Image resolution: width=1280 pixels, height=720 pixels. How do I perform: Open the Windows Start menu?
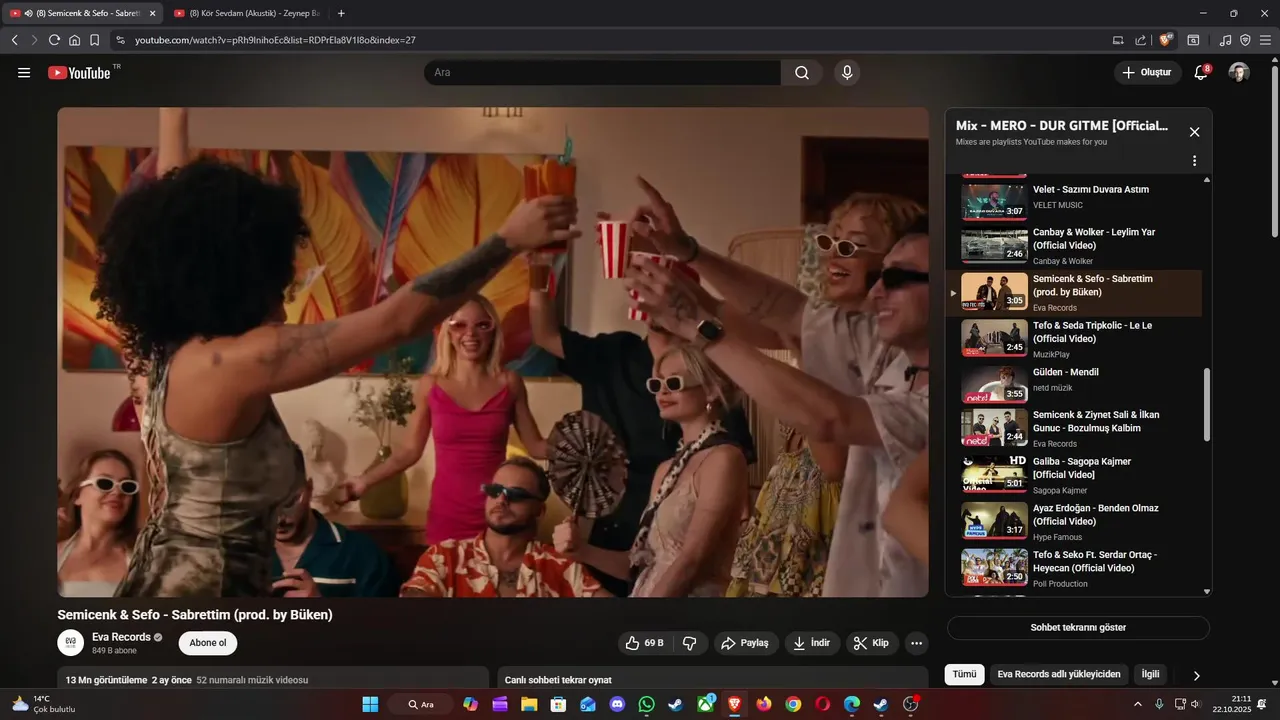point(370,704)
